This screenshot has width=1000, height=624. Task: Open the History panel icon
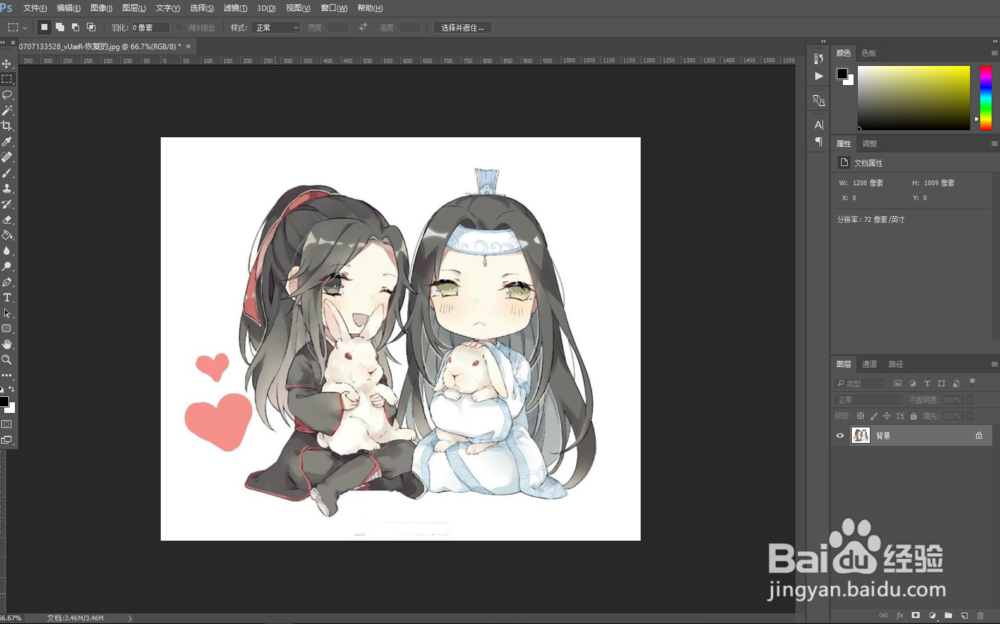(819, 59)
